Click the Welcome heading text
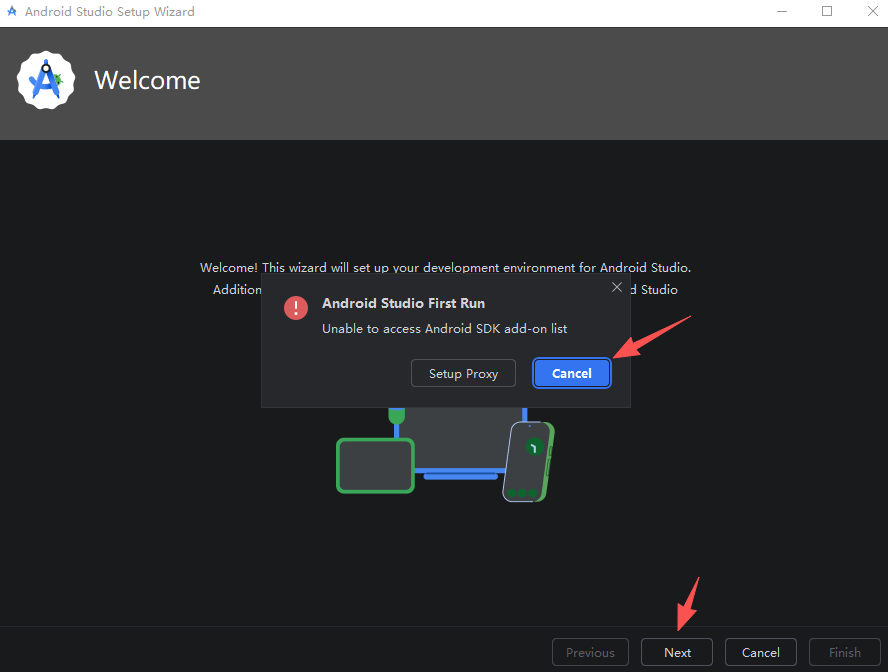 point(147,80)
